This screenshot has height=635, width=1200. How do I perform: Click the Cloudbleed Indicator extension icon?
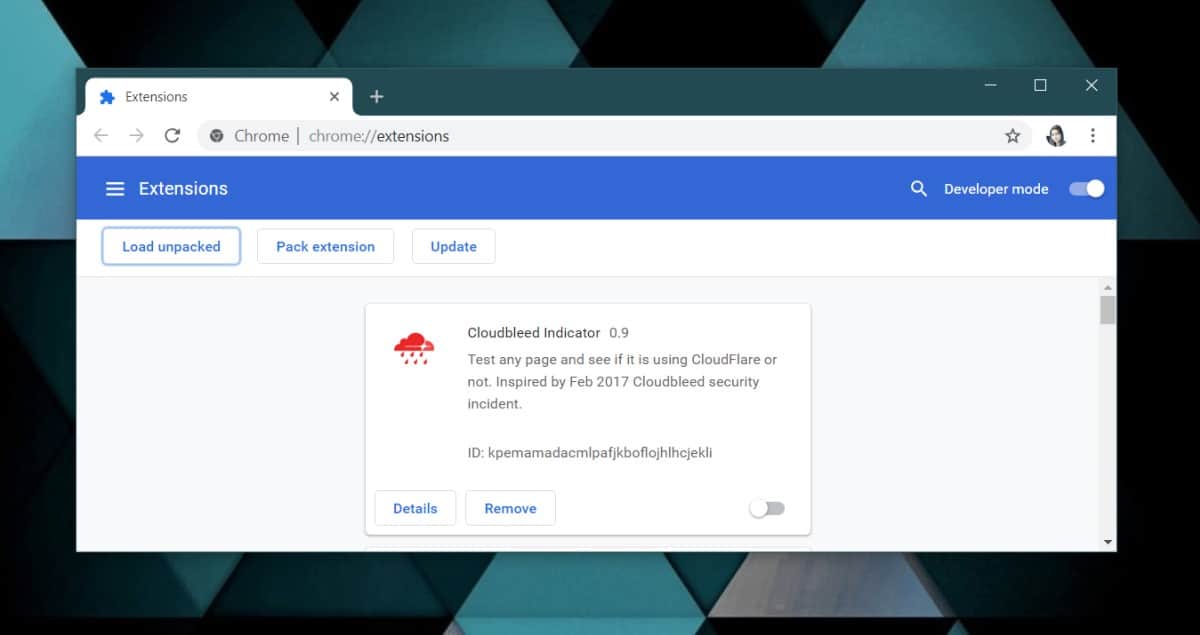tap(414, 348)
